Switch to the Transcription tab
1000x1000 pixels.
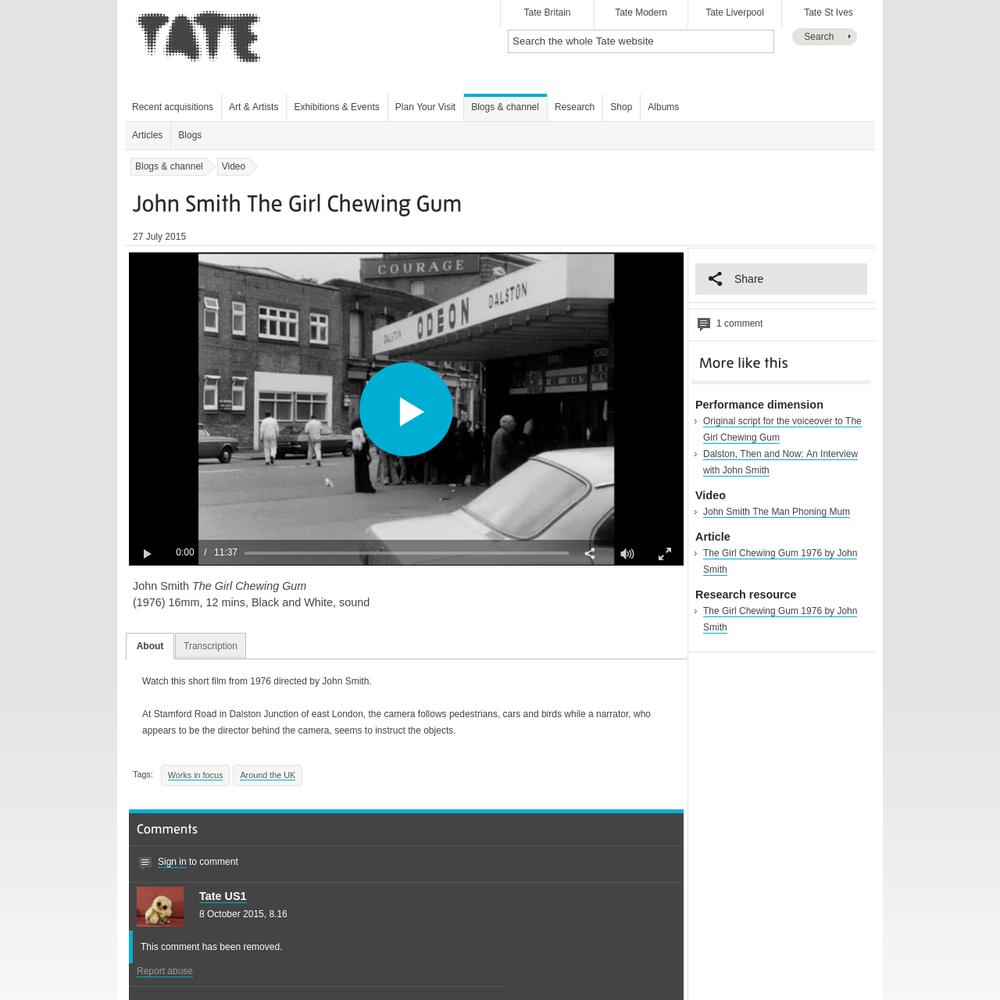(x=210, y=646)
